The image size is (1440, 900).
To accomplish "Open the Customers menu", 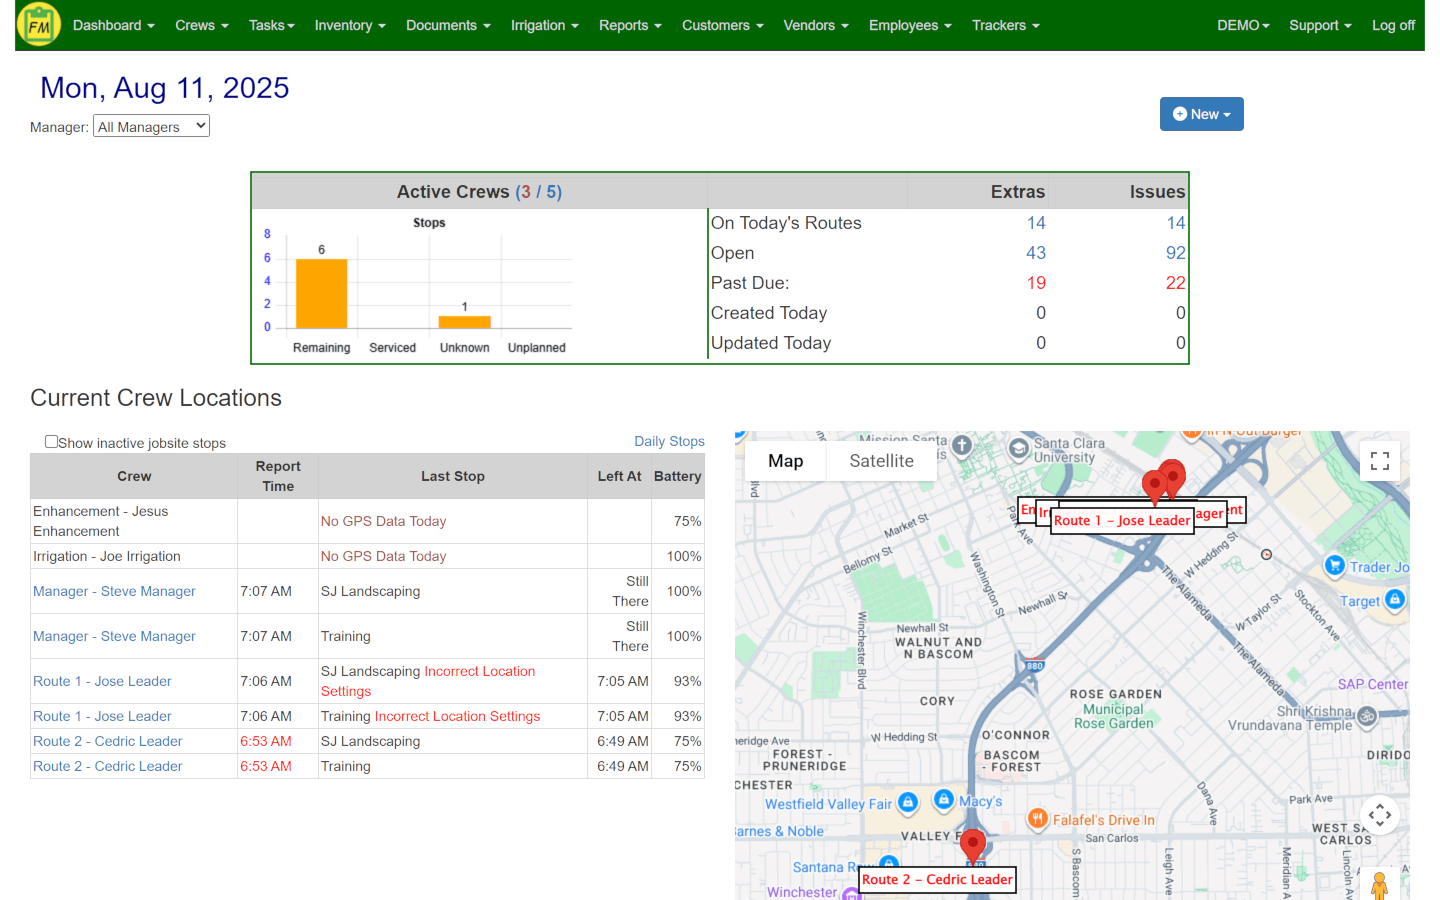I will [722, 25].
